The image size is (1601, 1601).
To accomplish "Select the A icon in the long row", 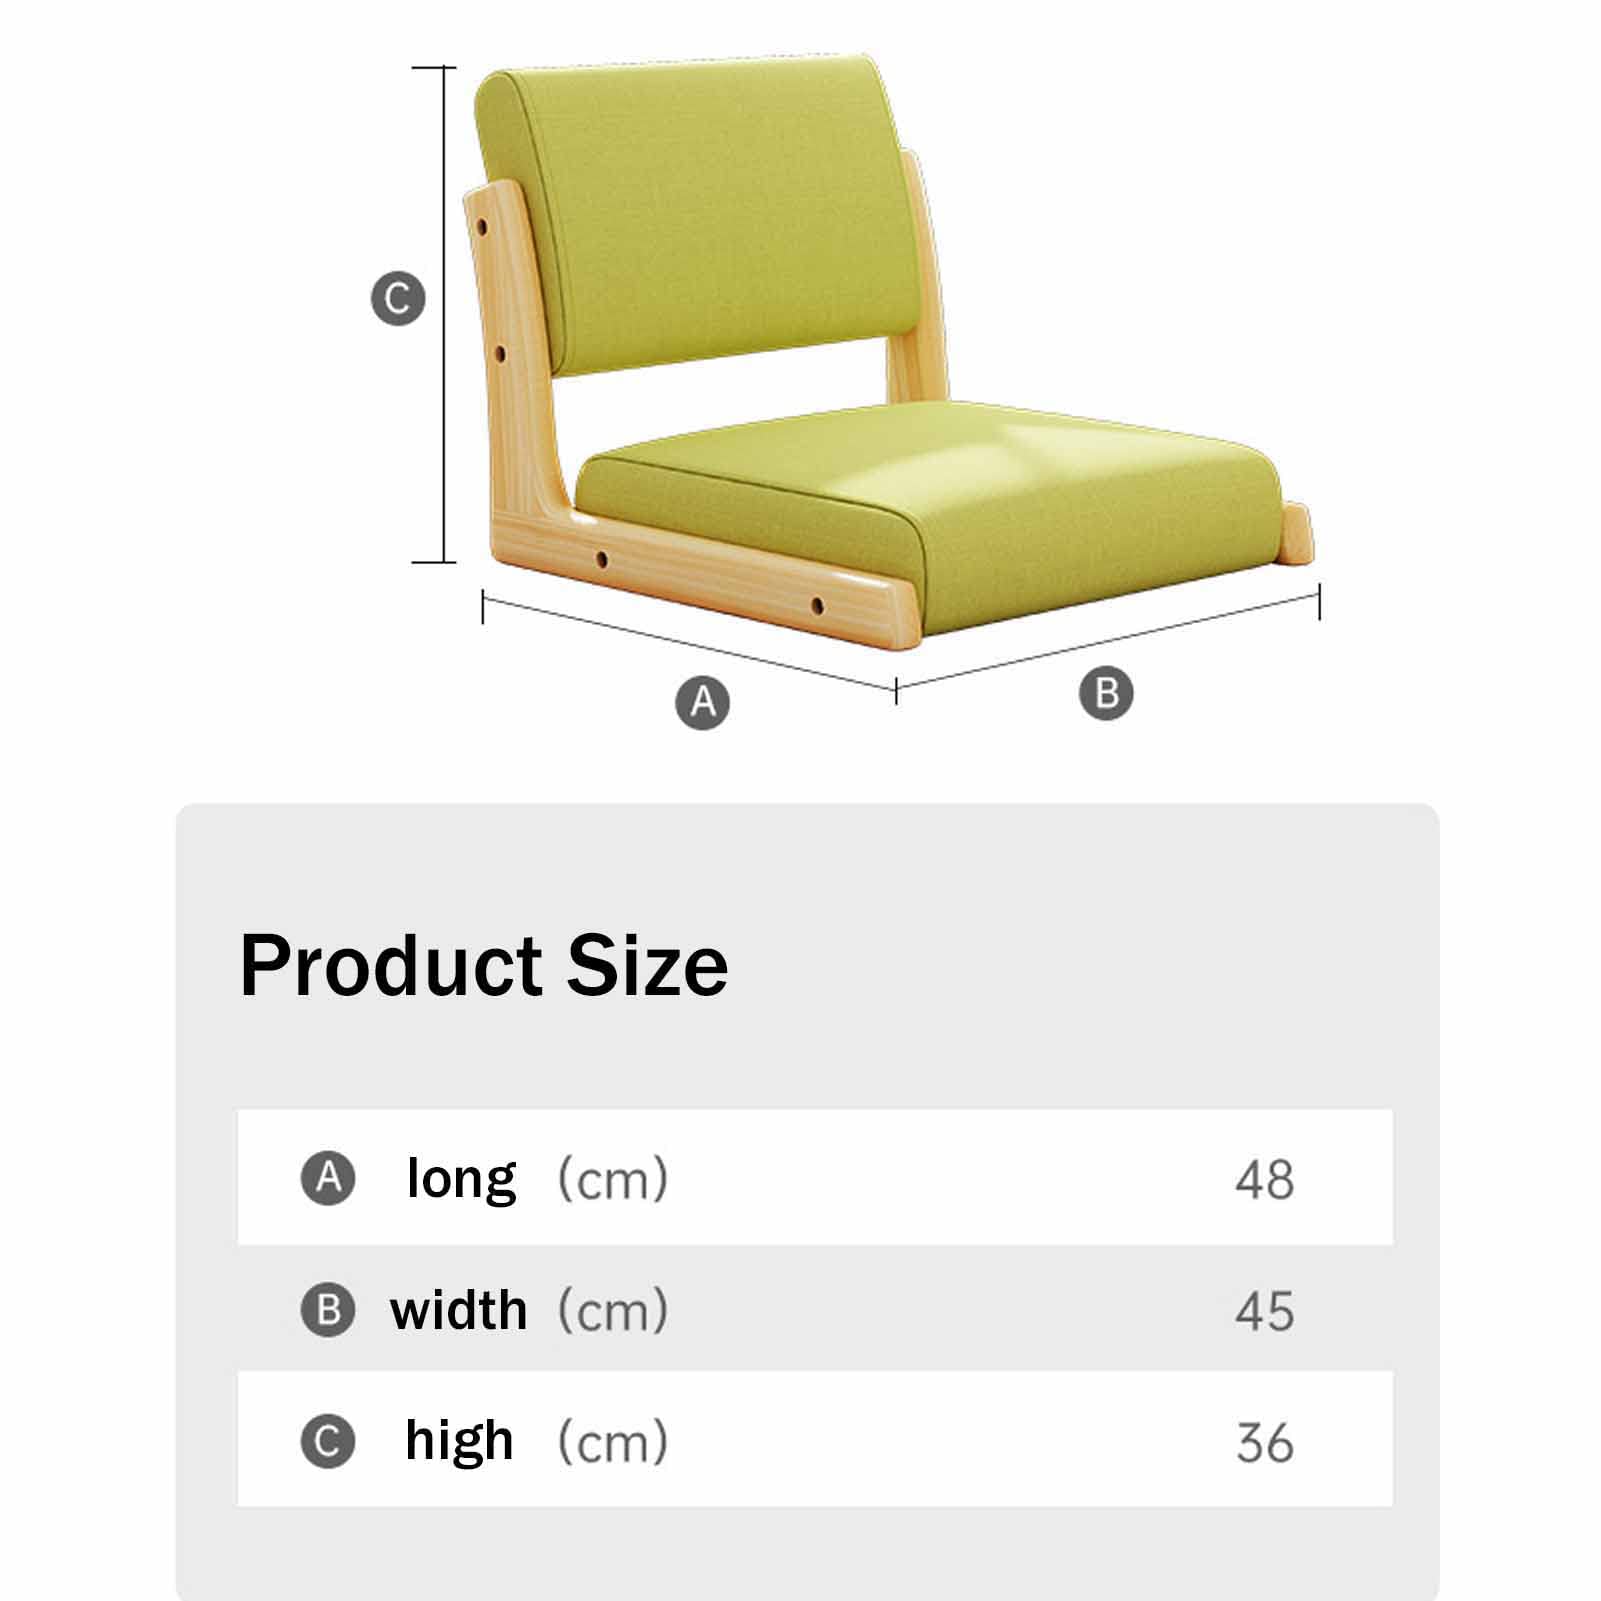I will 328,1178.
